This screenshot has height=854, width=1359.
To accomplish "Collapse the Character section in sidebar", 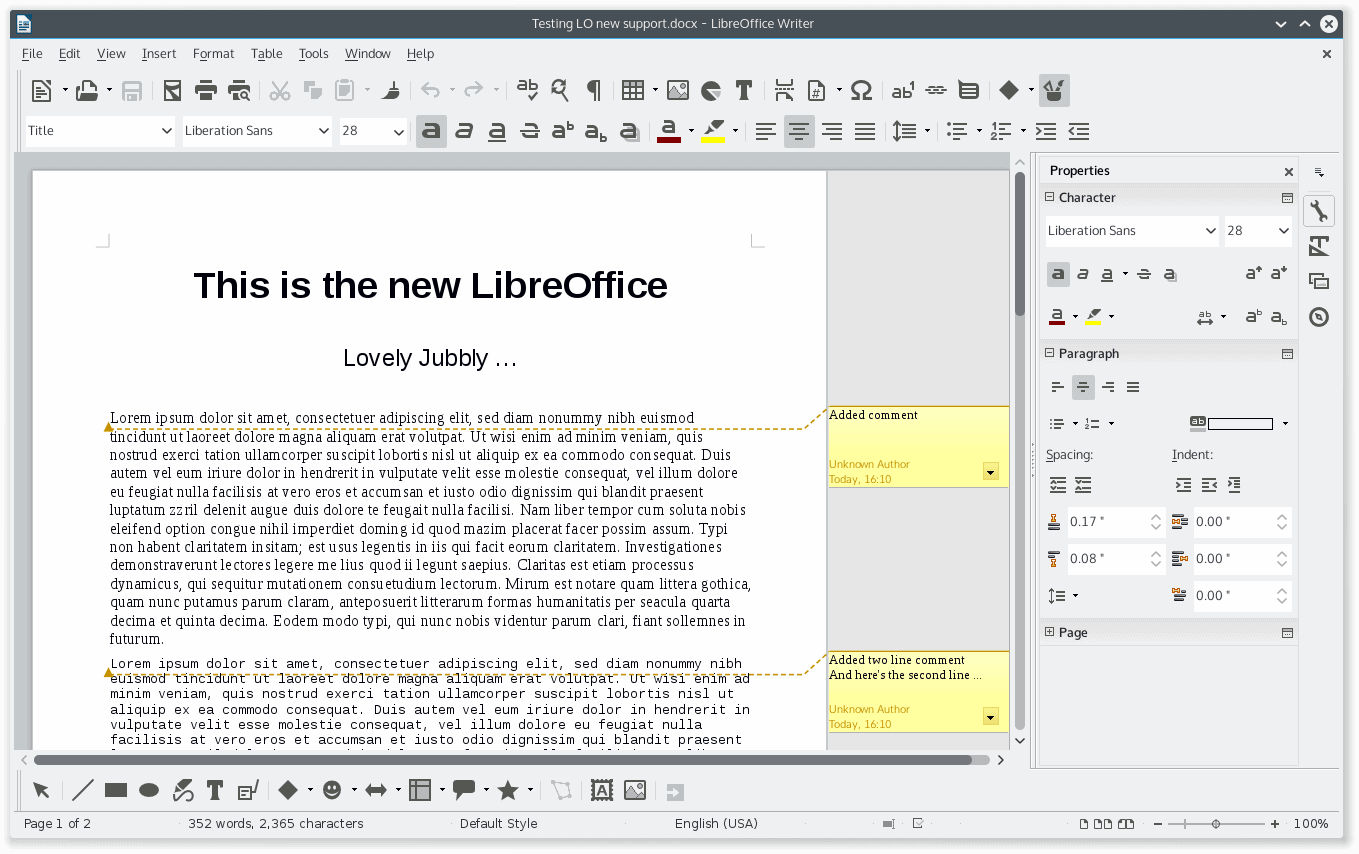I will tap(1050, 197).
